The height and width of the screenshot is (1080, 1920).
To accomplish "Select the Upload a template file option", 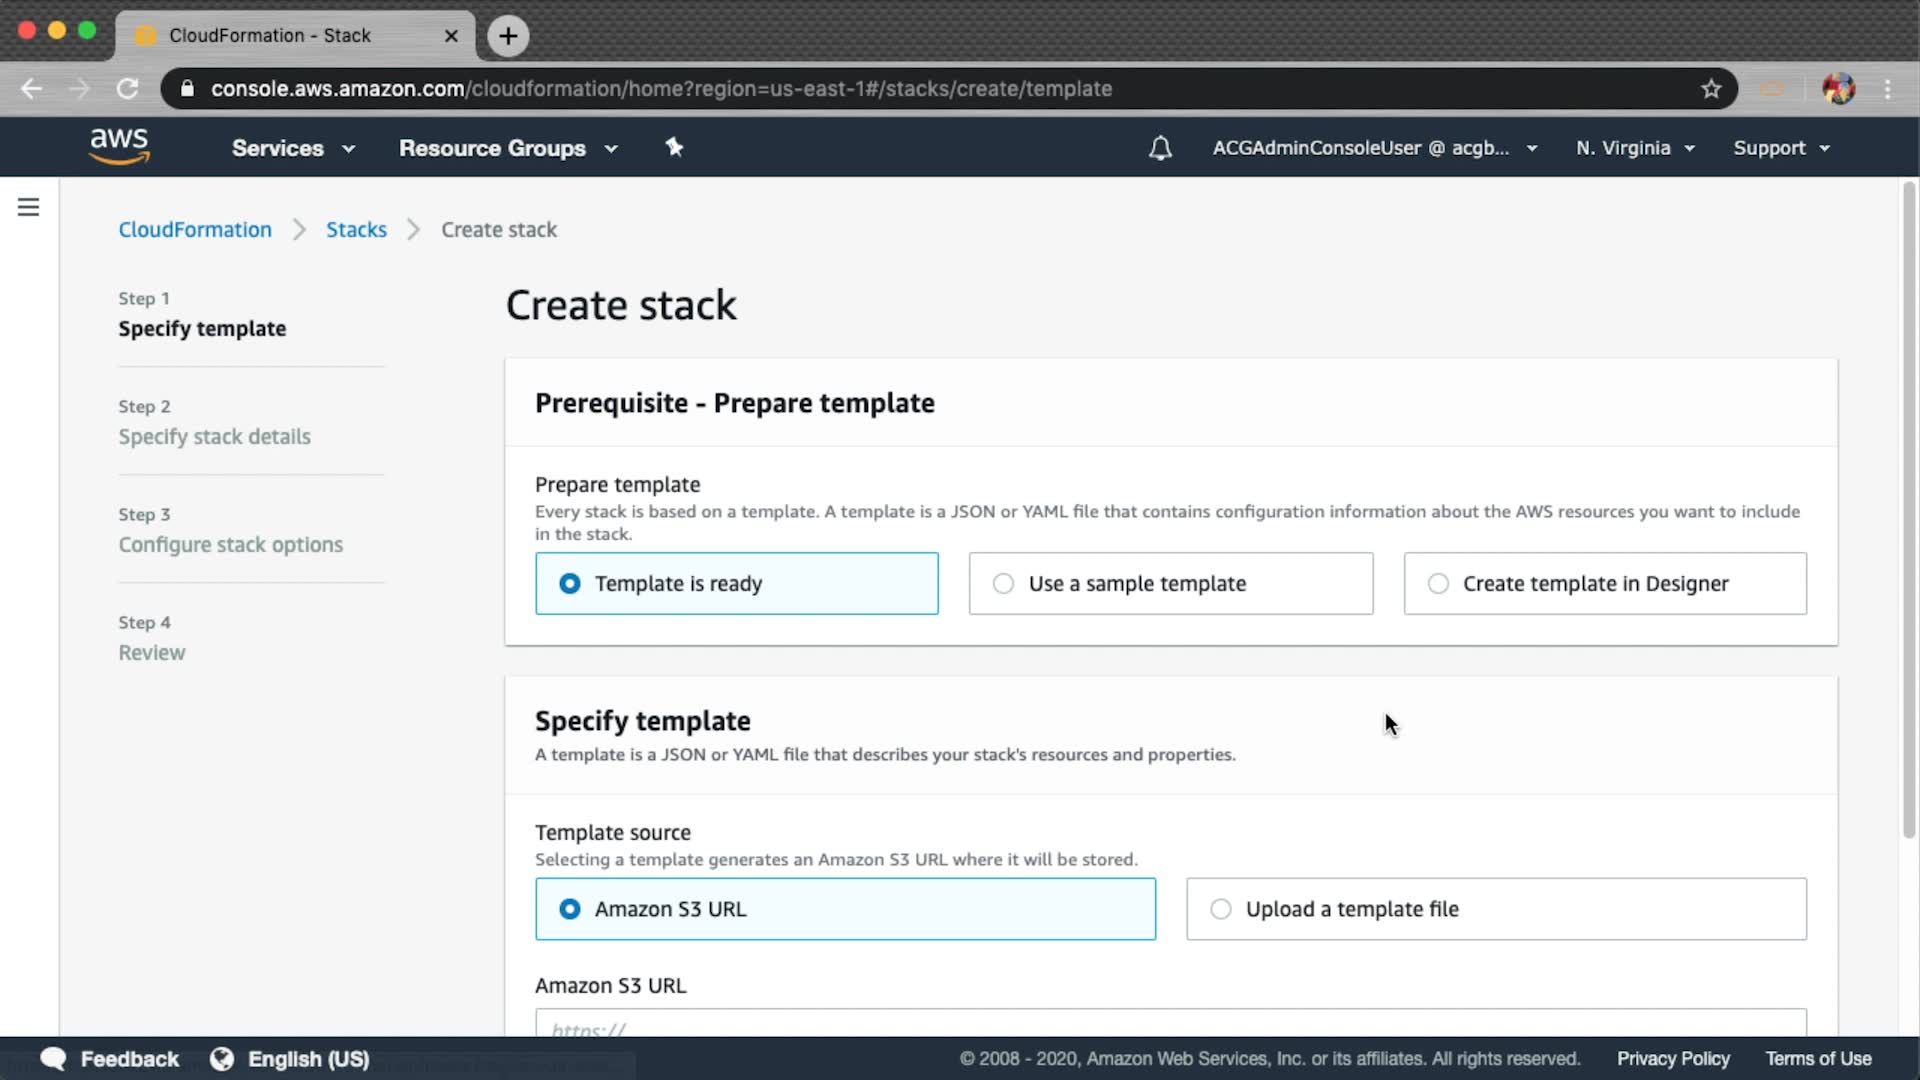I will [x=1495, y=909].
